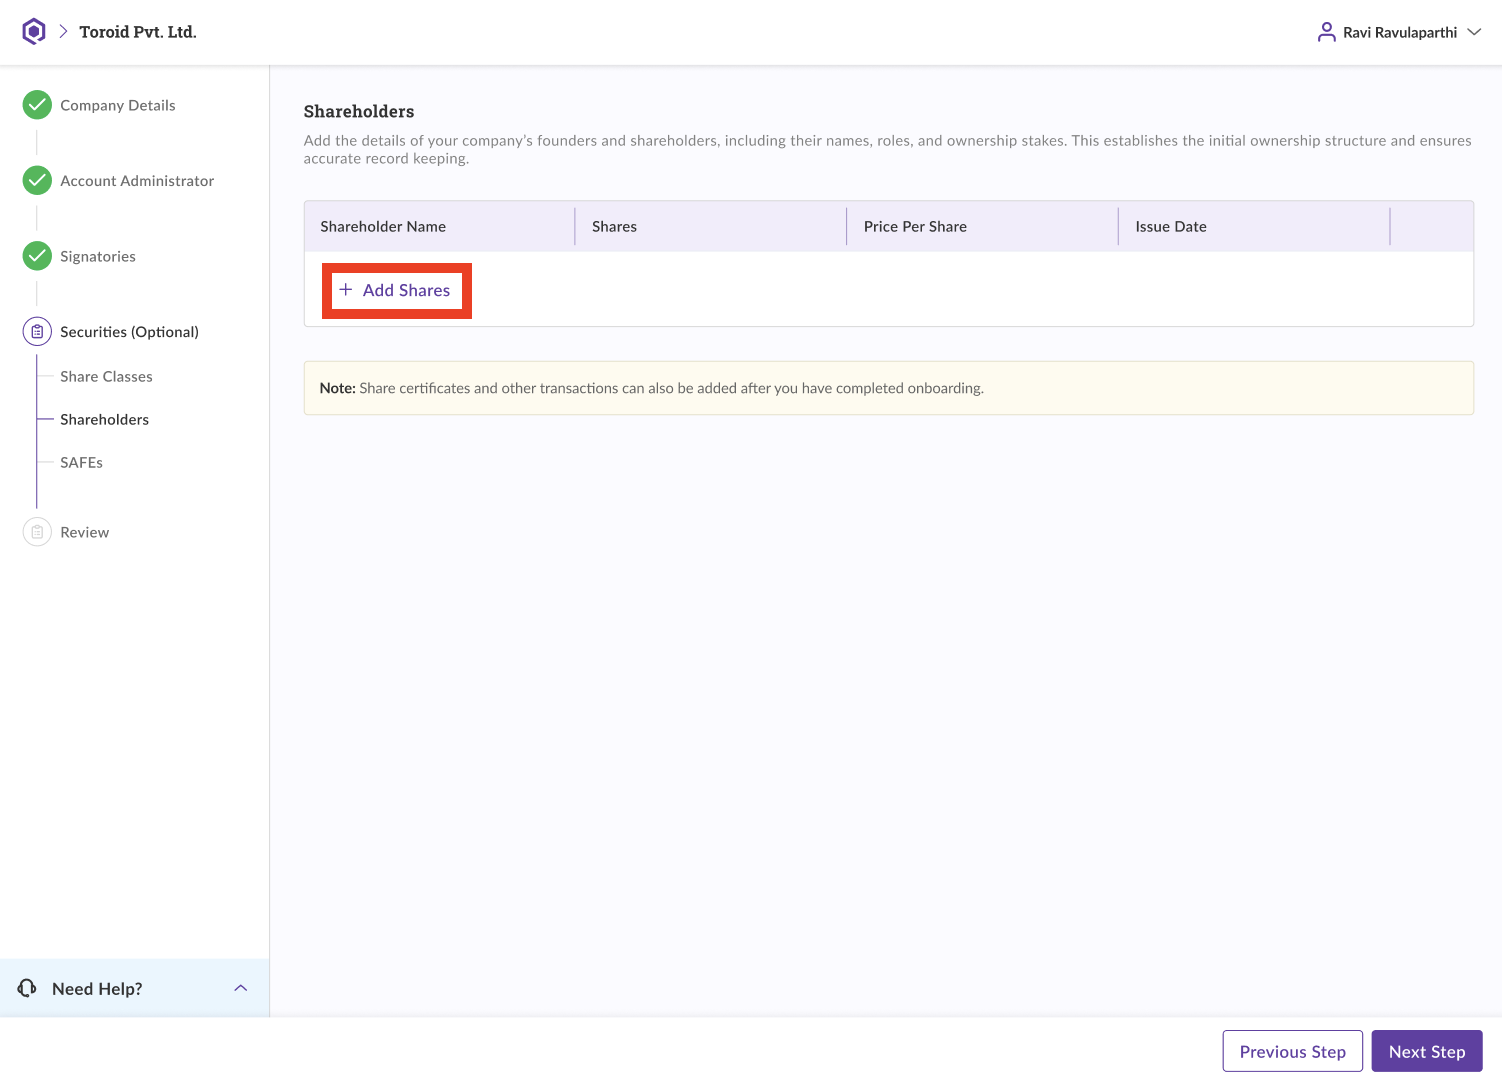Click the Review clipboard step icon

(37, 532)
